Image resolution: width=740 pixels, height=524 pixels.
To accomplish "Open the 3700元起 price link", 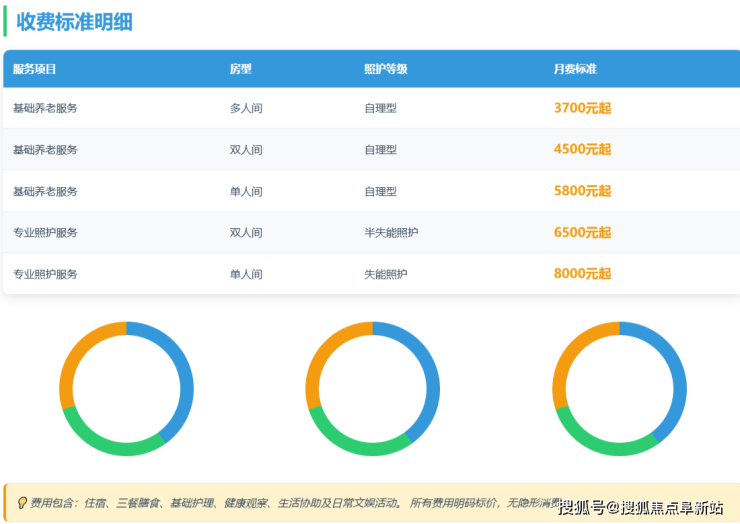I will pyautogui.click(x=582, y=108).
